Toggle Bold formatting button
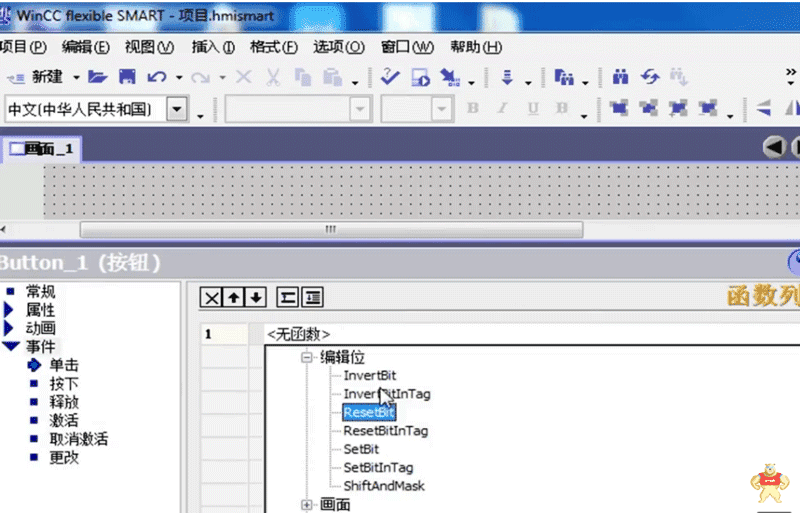This screenshot has width=800, height=513. tap(473, 108)
